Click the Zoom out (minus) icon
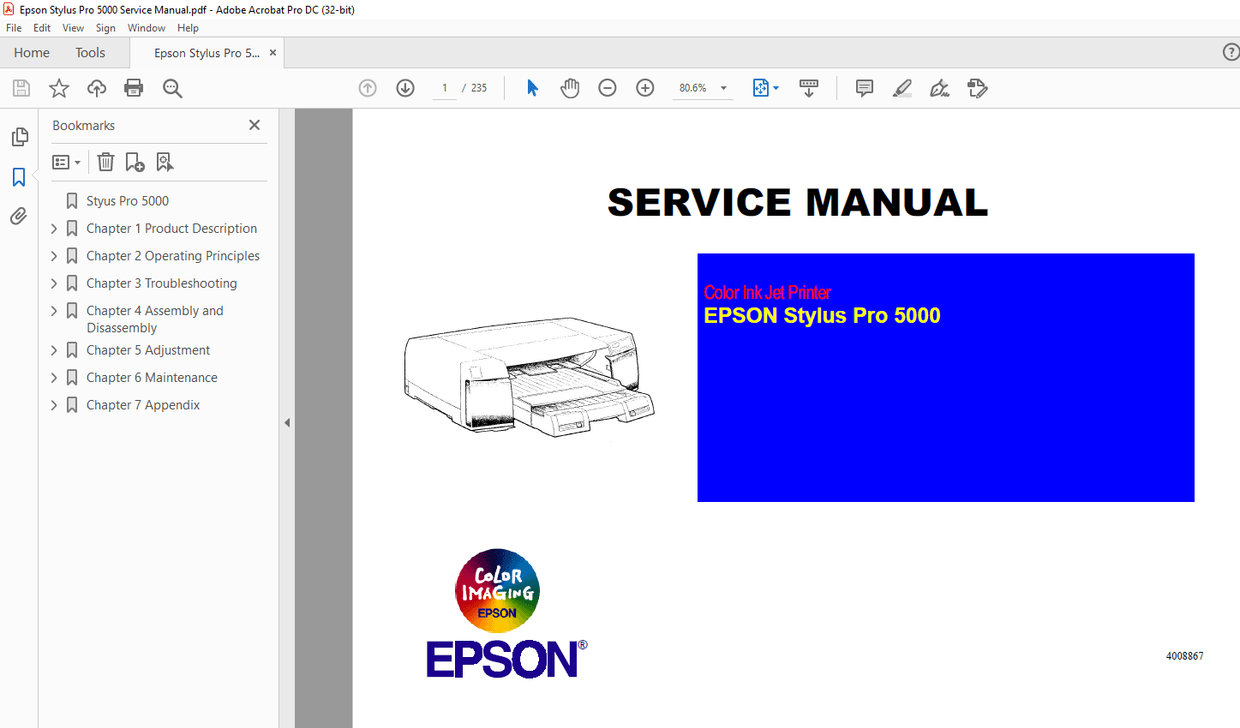Screen dimensions: 1240x728 click(607, 88)
